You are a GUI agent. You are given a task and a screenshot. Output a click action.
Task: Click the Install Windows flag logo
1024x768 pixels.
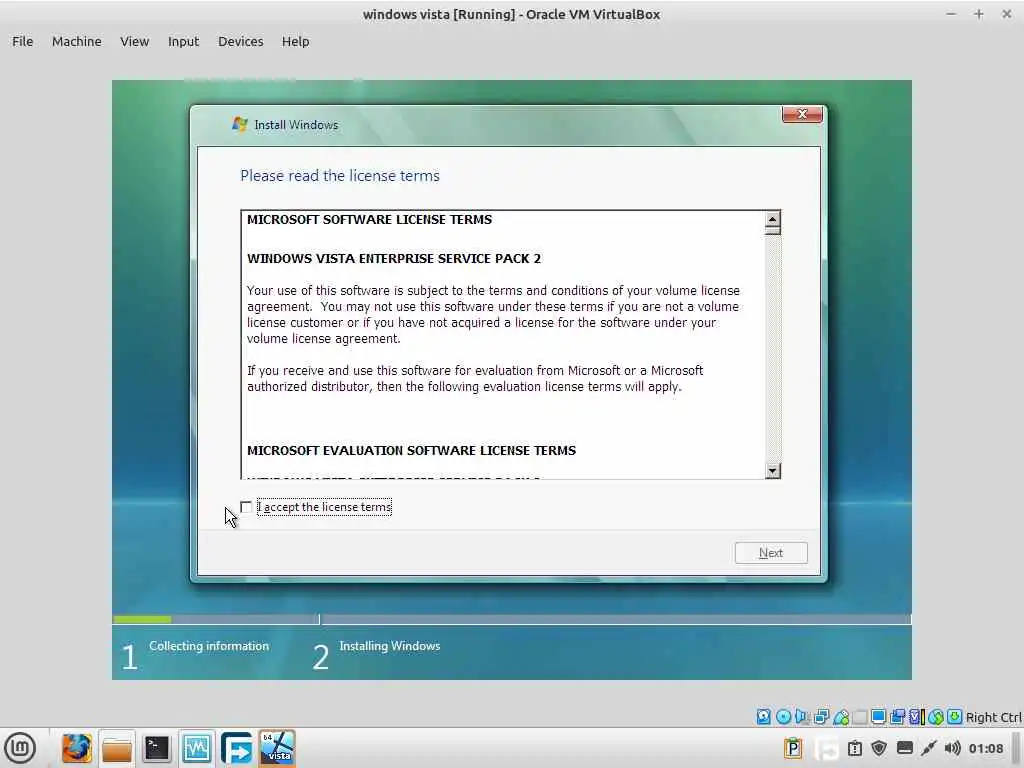[x=240, y=124]
